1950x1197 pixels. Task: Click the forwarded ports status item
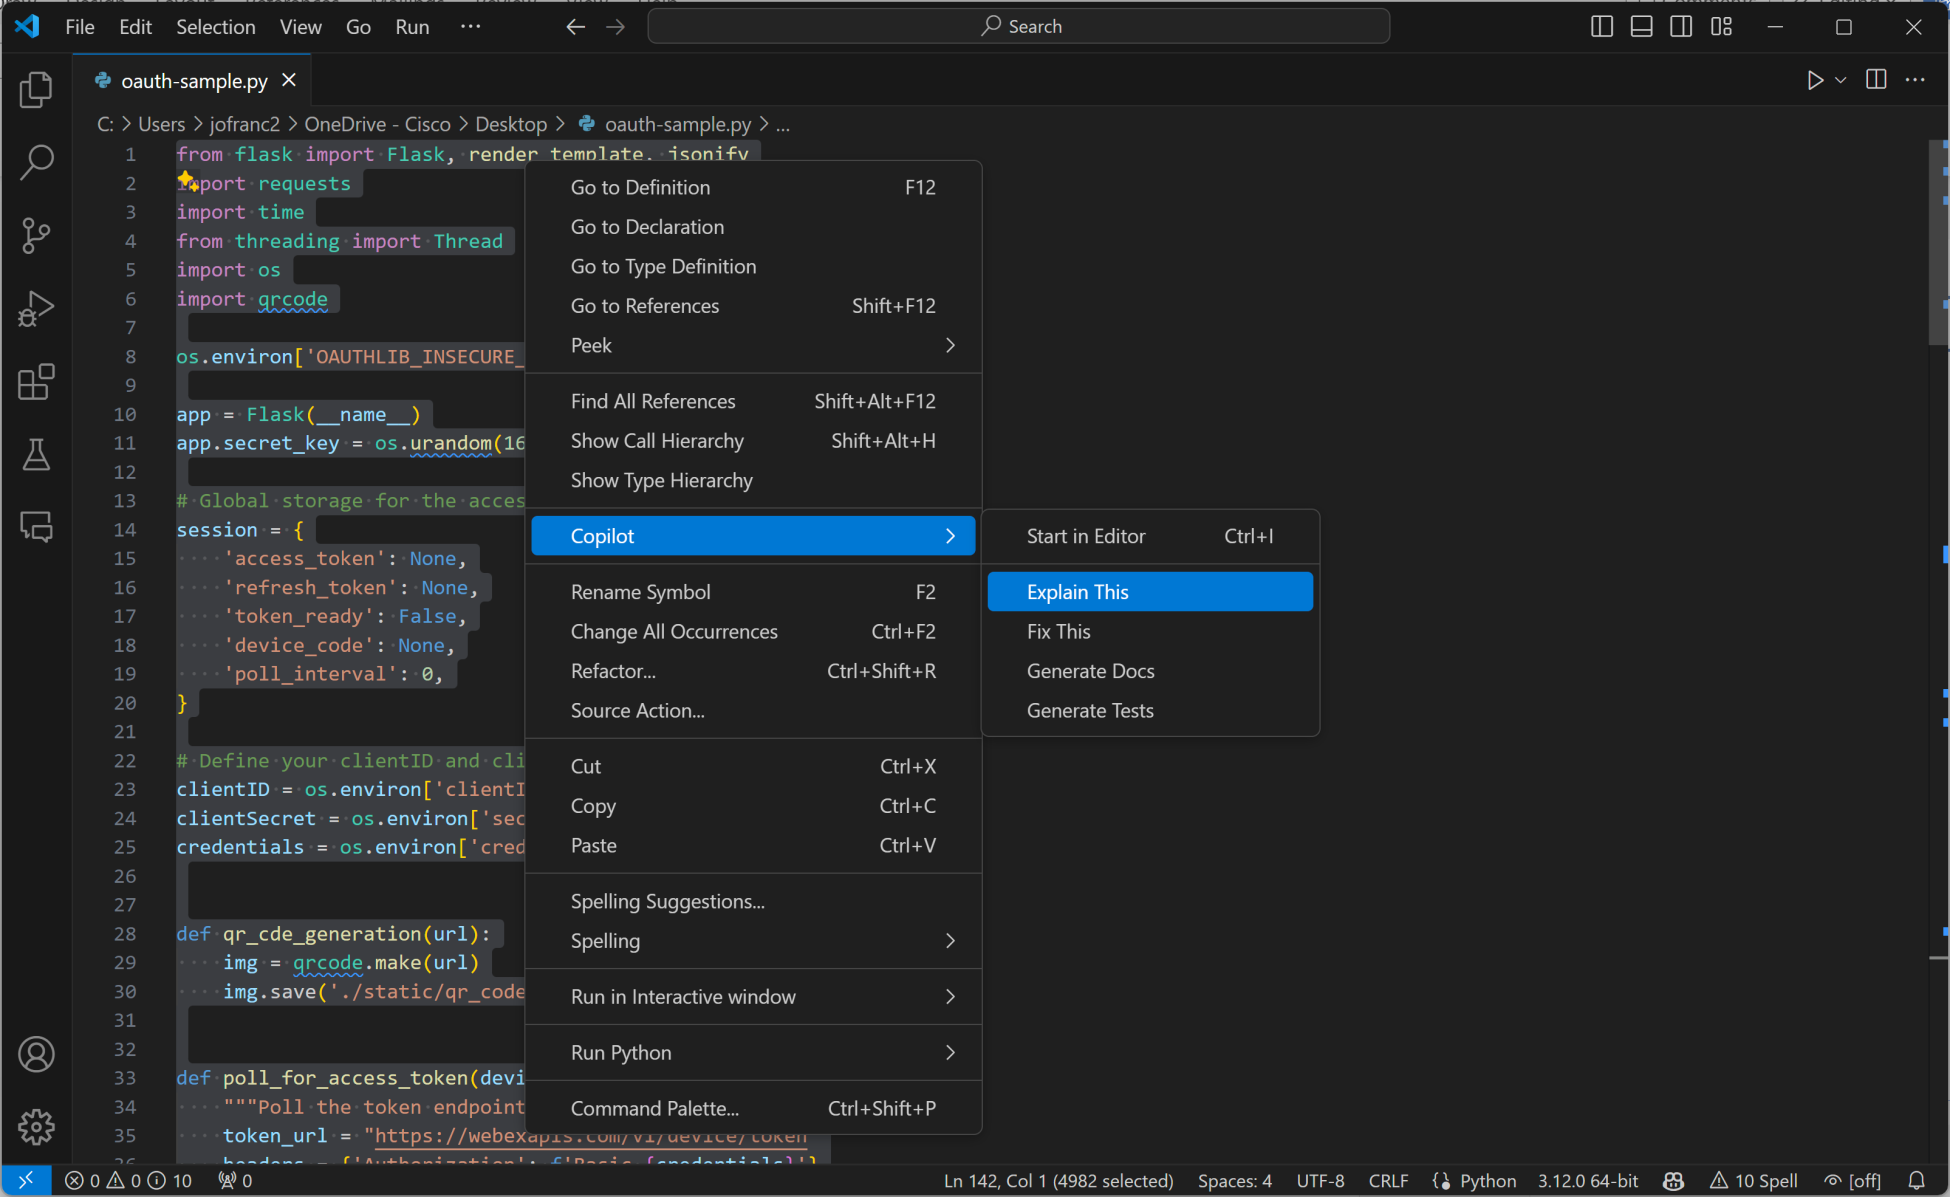click(236, 1180)
